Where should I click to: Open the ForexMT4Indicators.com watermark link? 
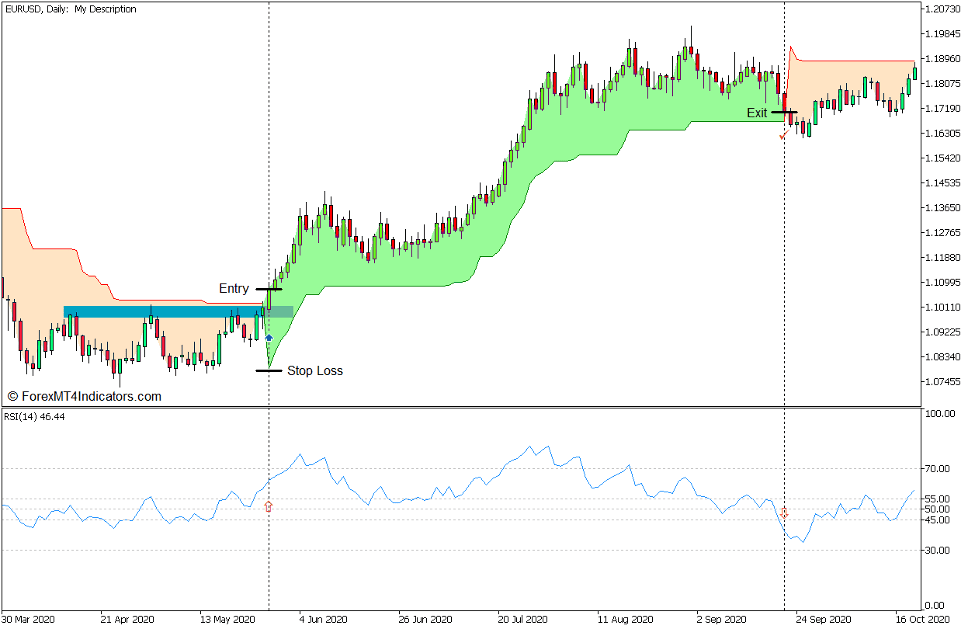(x=84, y=396)
